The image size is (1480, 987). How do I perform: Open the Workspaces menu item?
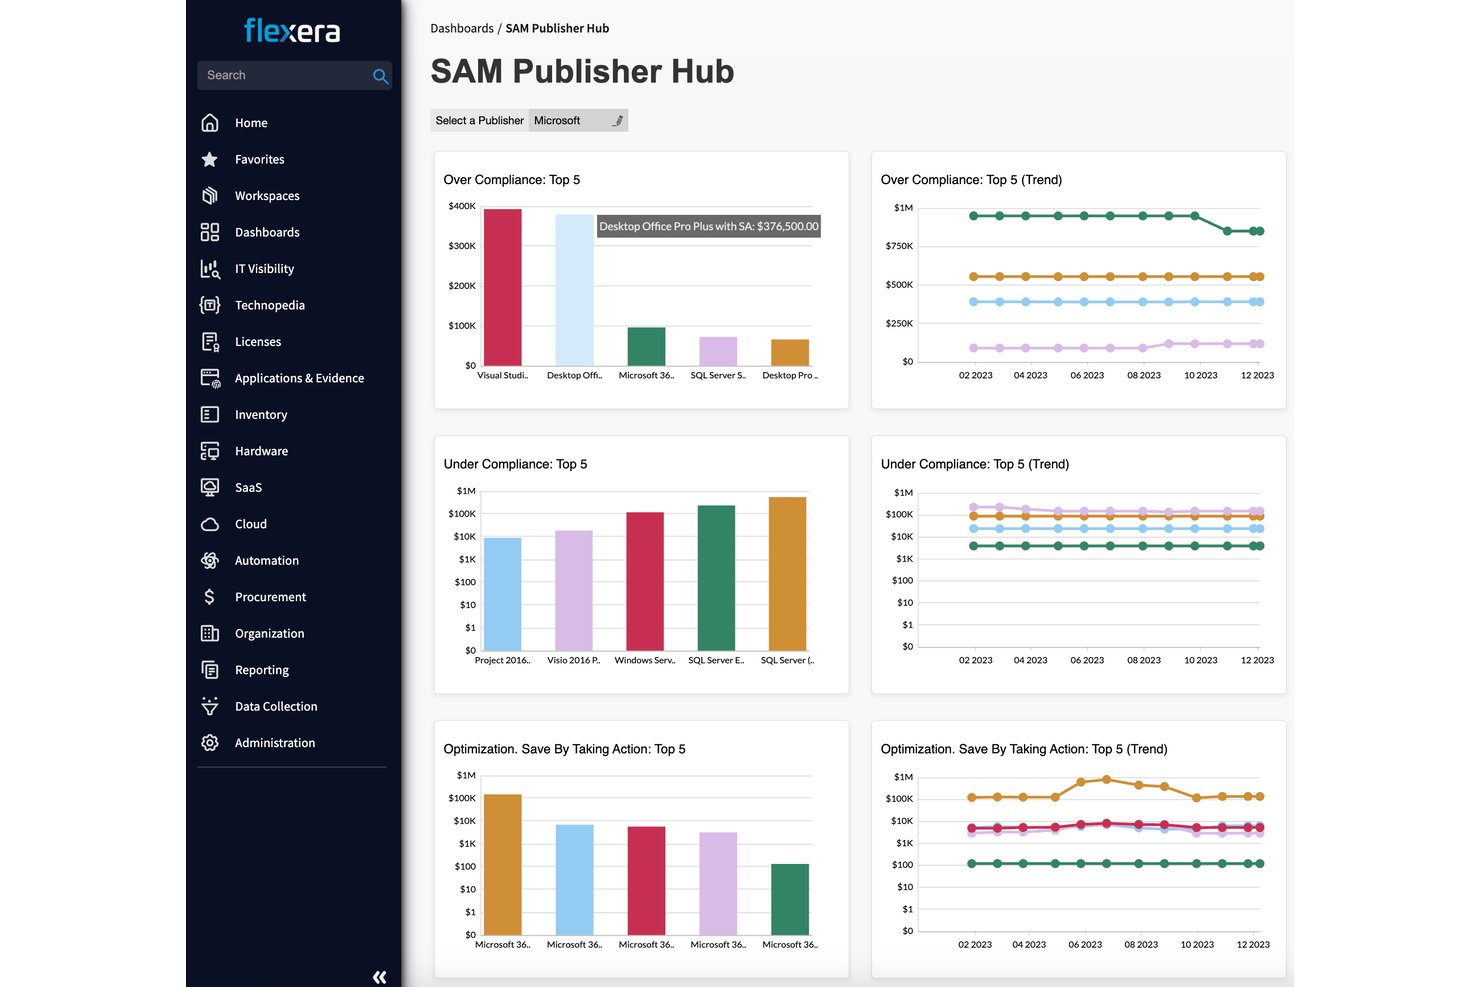point(267,196)
